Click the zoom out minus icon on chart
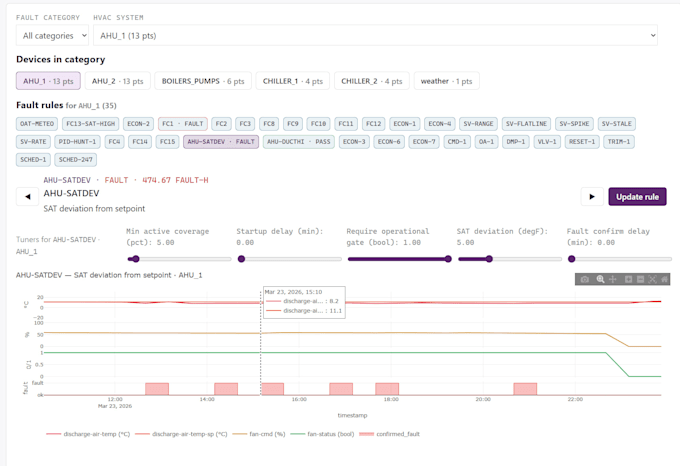This screenshot has width=680, height=466. point(641,280)
